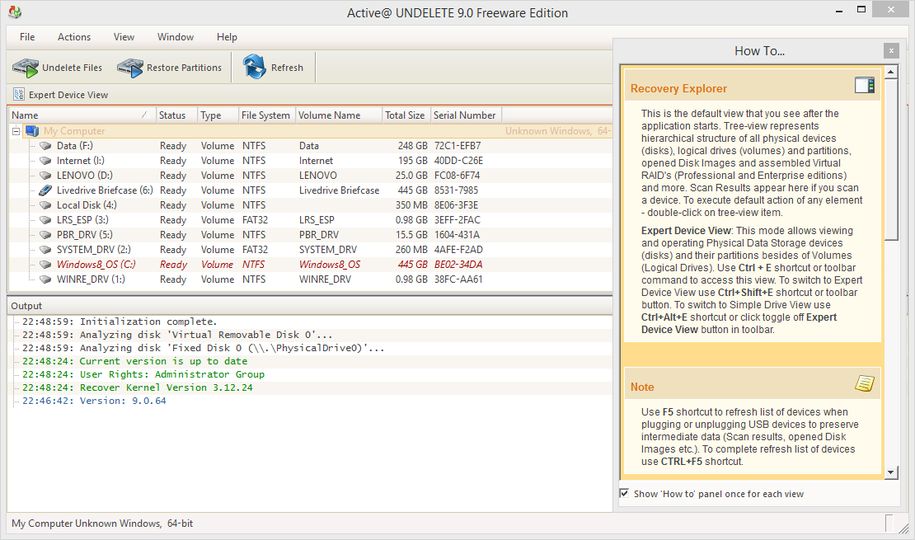Viewport: 915px width, 540px height.
Task: Sort by the Name column header
Action: pyautogui.click(x=81, y=115)
